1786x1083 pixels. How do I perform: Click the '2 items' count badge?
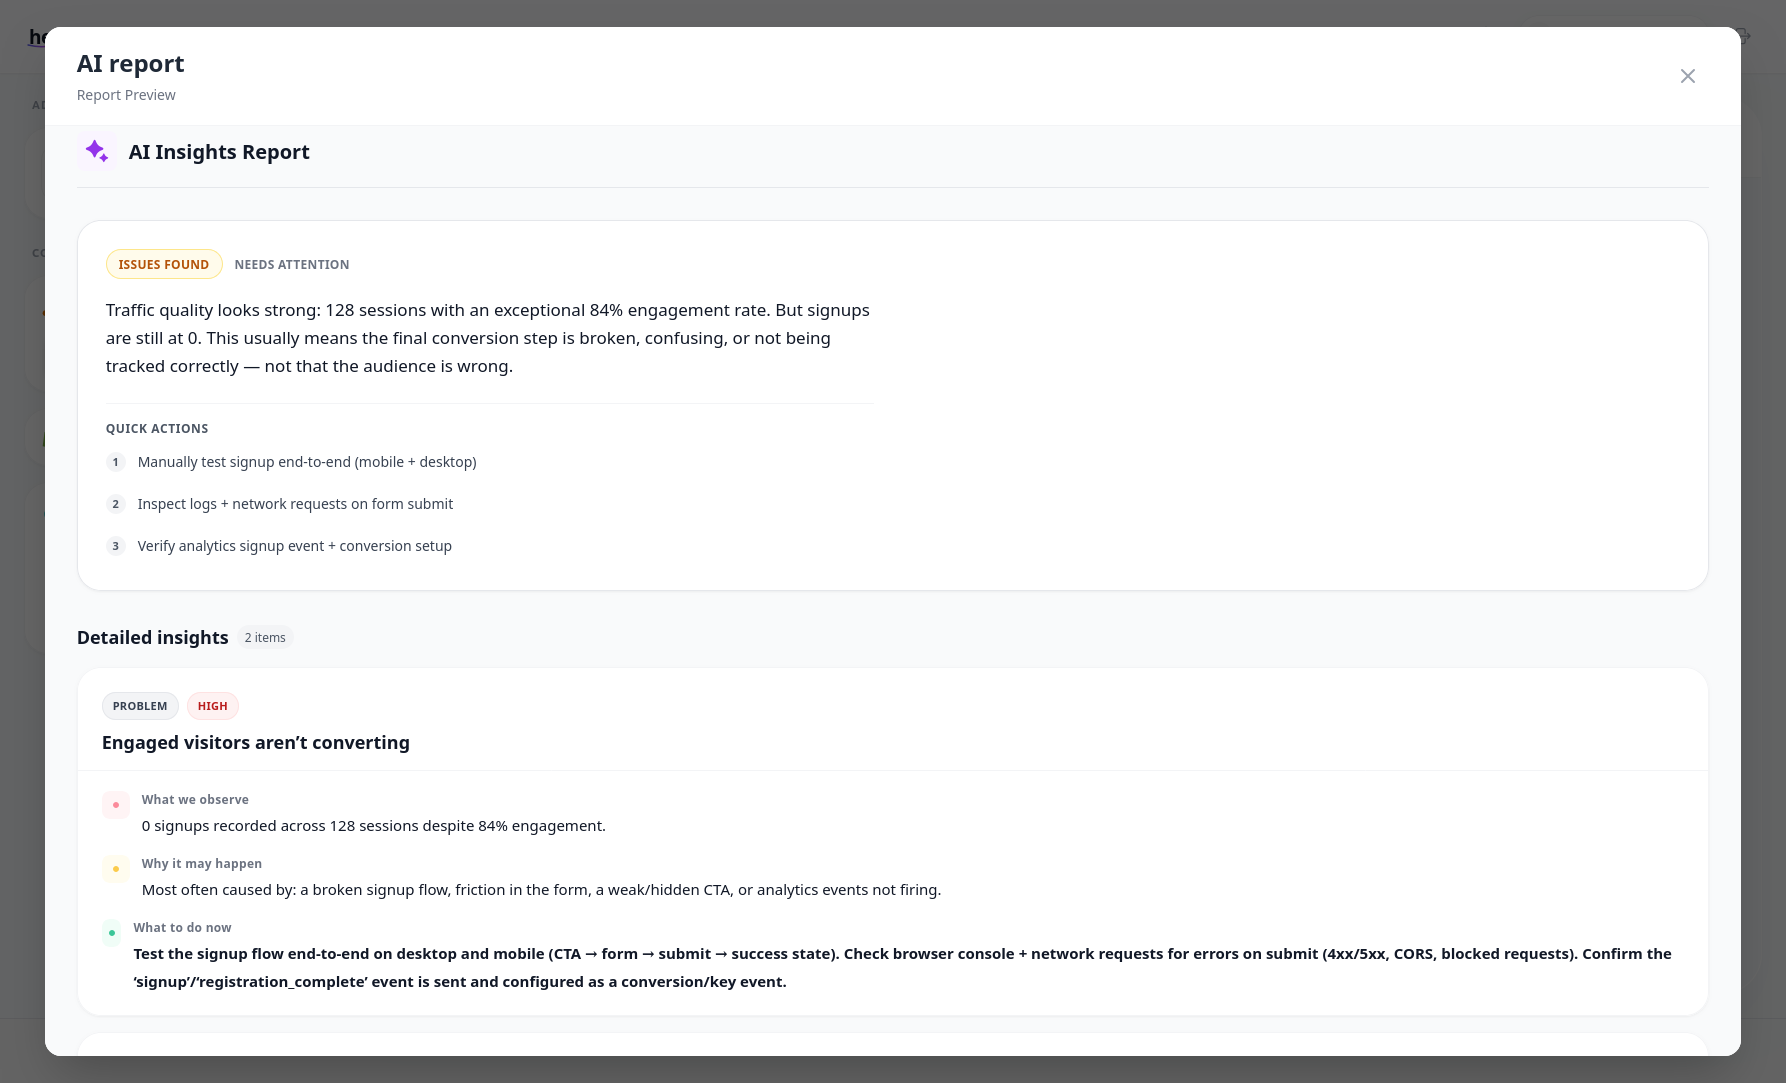tap(265, 637)
